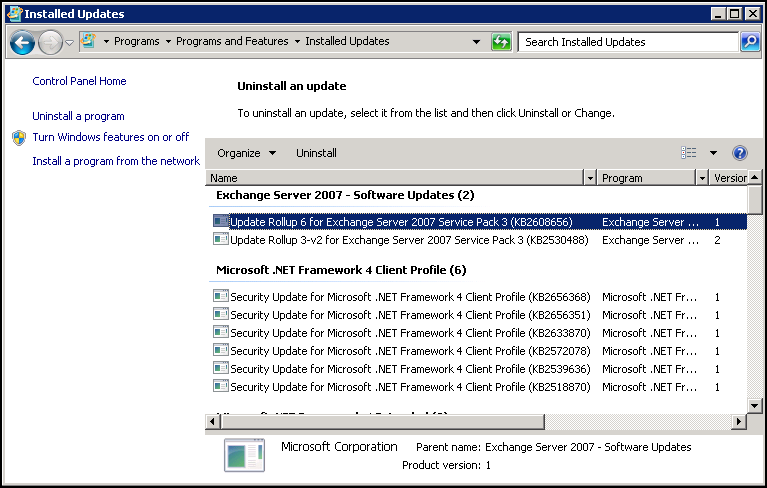The image size is (767, 488).
Task: Click the Forward navigation arrow button
Action: 50,42
